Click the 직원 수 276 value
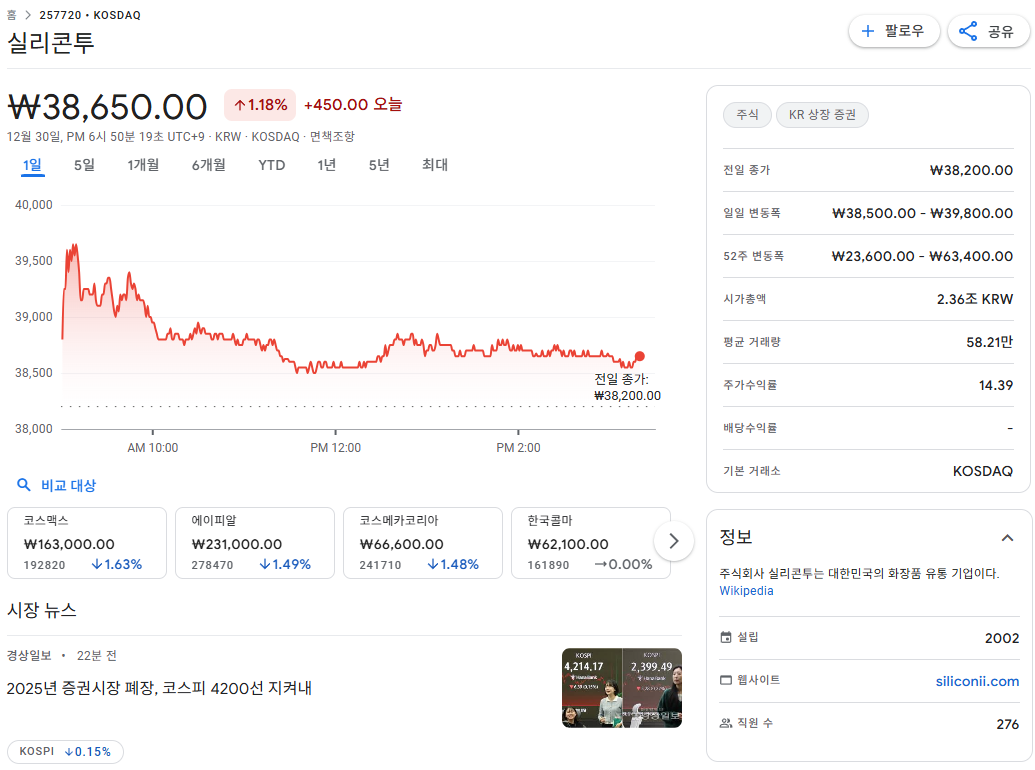 1007,724
